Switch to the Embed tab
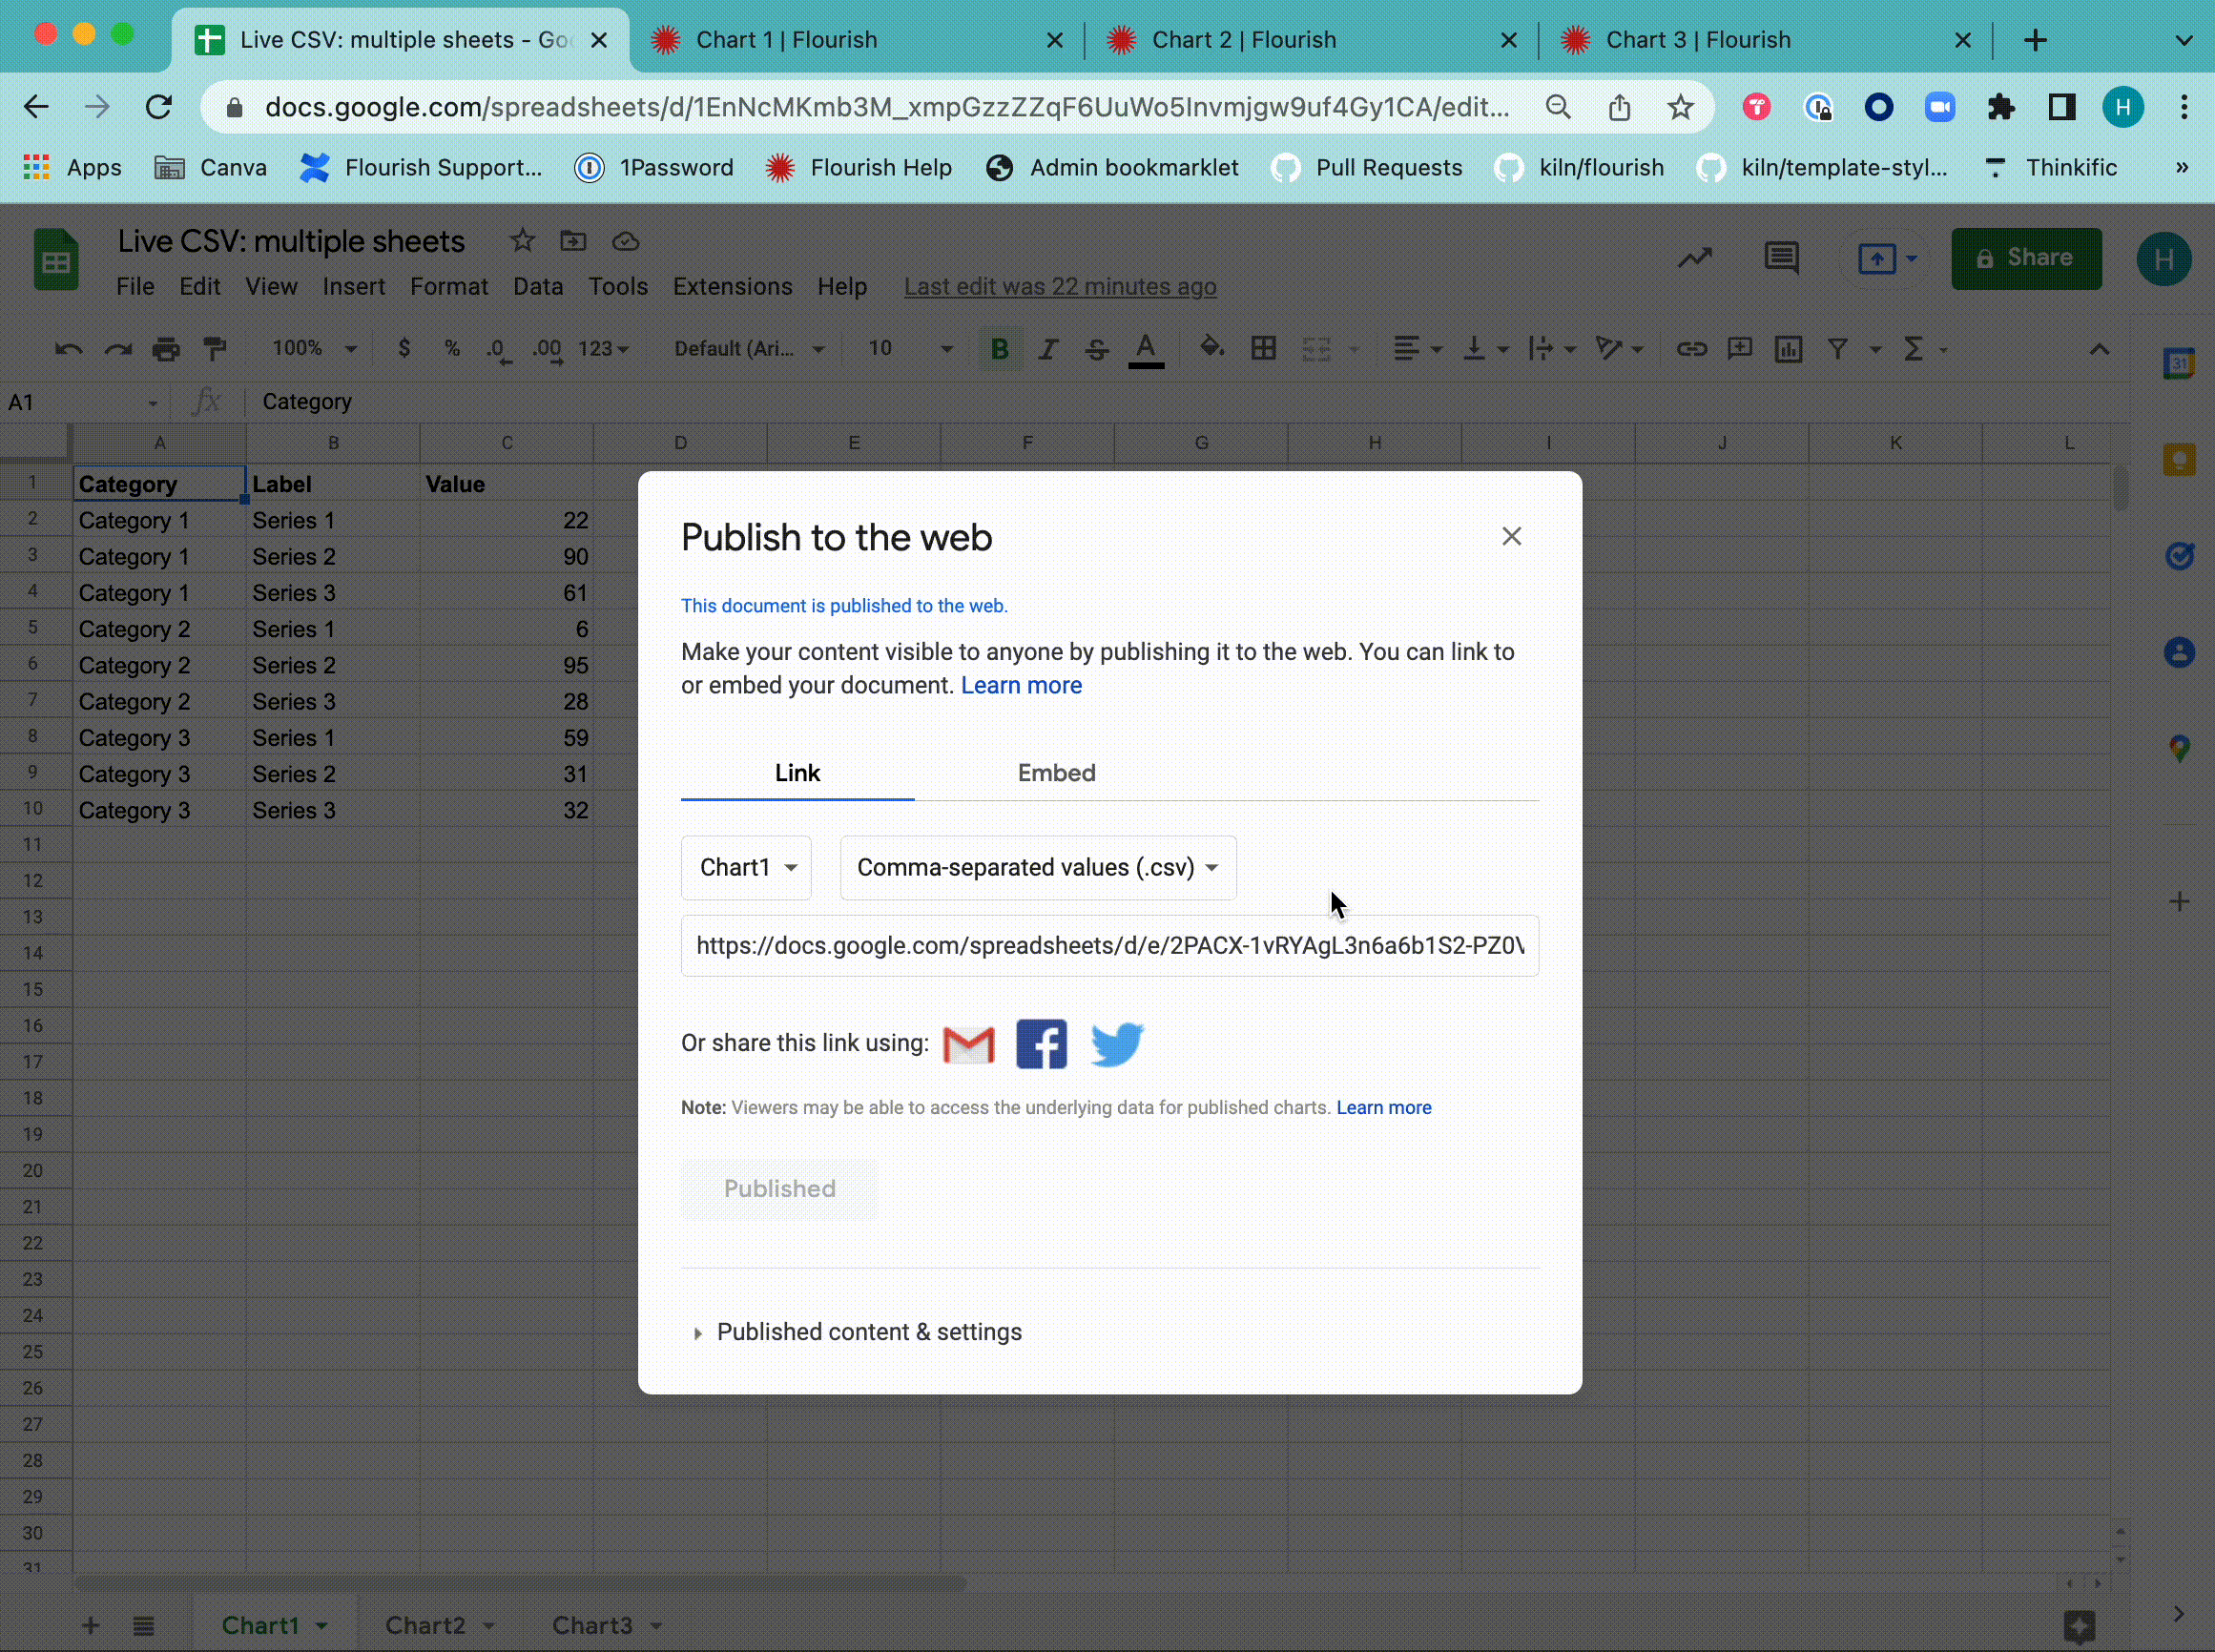The height and width of the screenshot is (1652, 2215). 1056,773
